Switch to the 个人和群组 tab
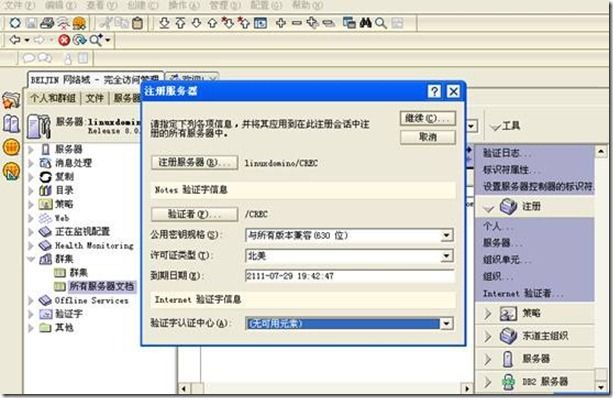Viewport: 613px width, 398px height. 53,98
